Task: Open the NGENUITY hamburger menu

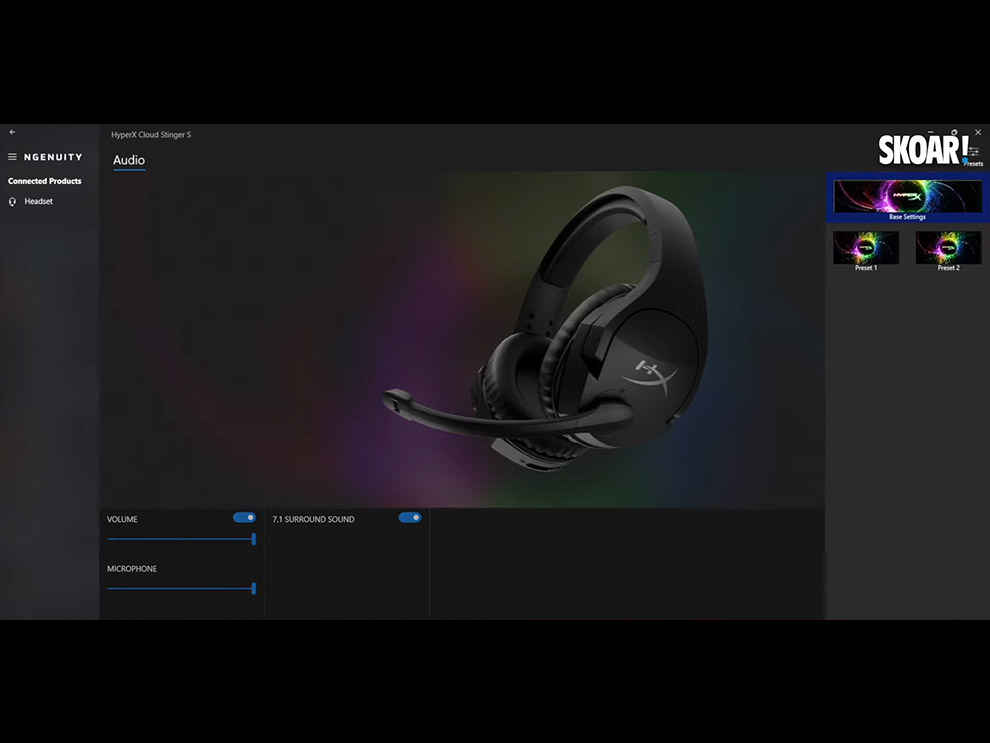Action: pyautogui.click(x=12, y=157)
